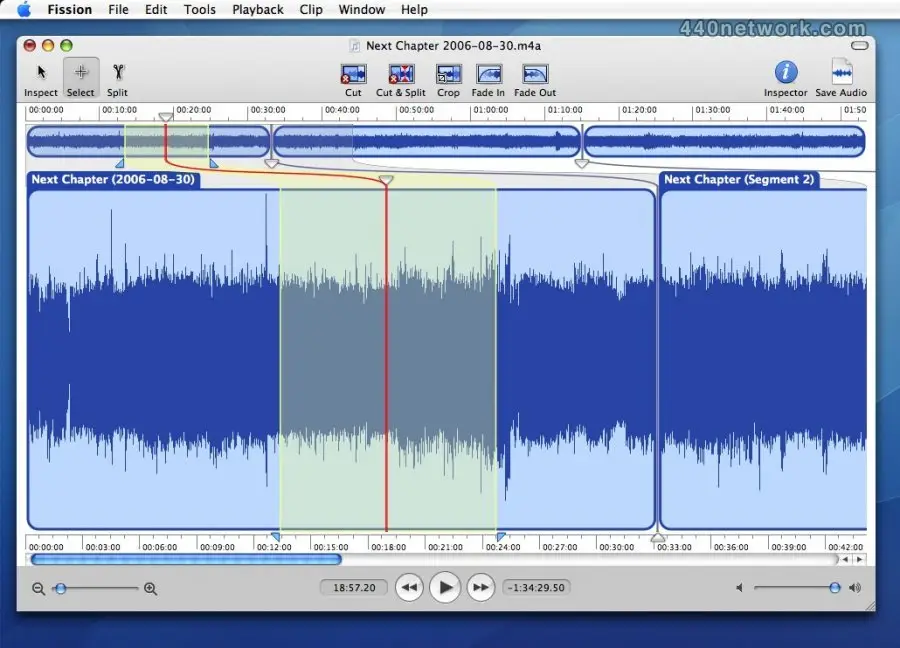Click the Next Chapter (Segment 2) clip label
Image resolution: width=900 pixels, height=648 pixels.
click(x=738, y=180)
